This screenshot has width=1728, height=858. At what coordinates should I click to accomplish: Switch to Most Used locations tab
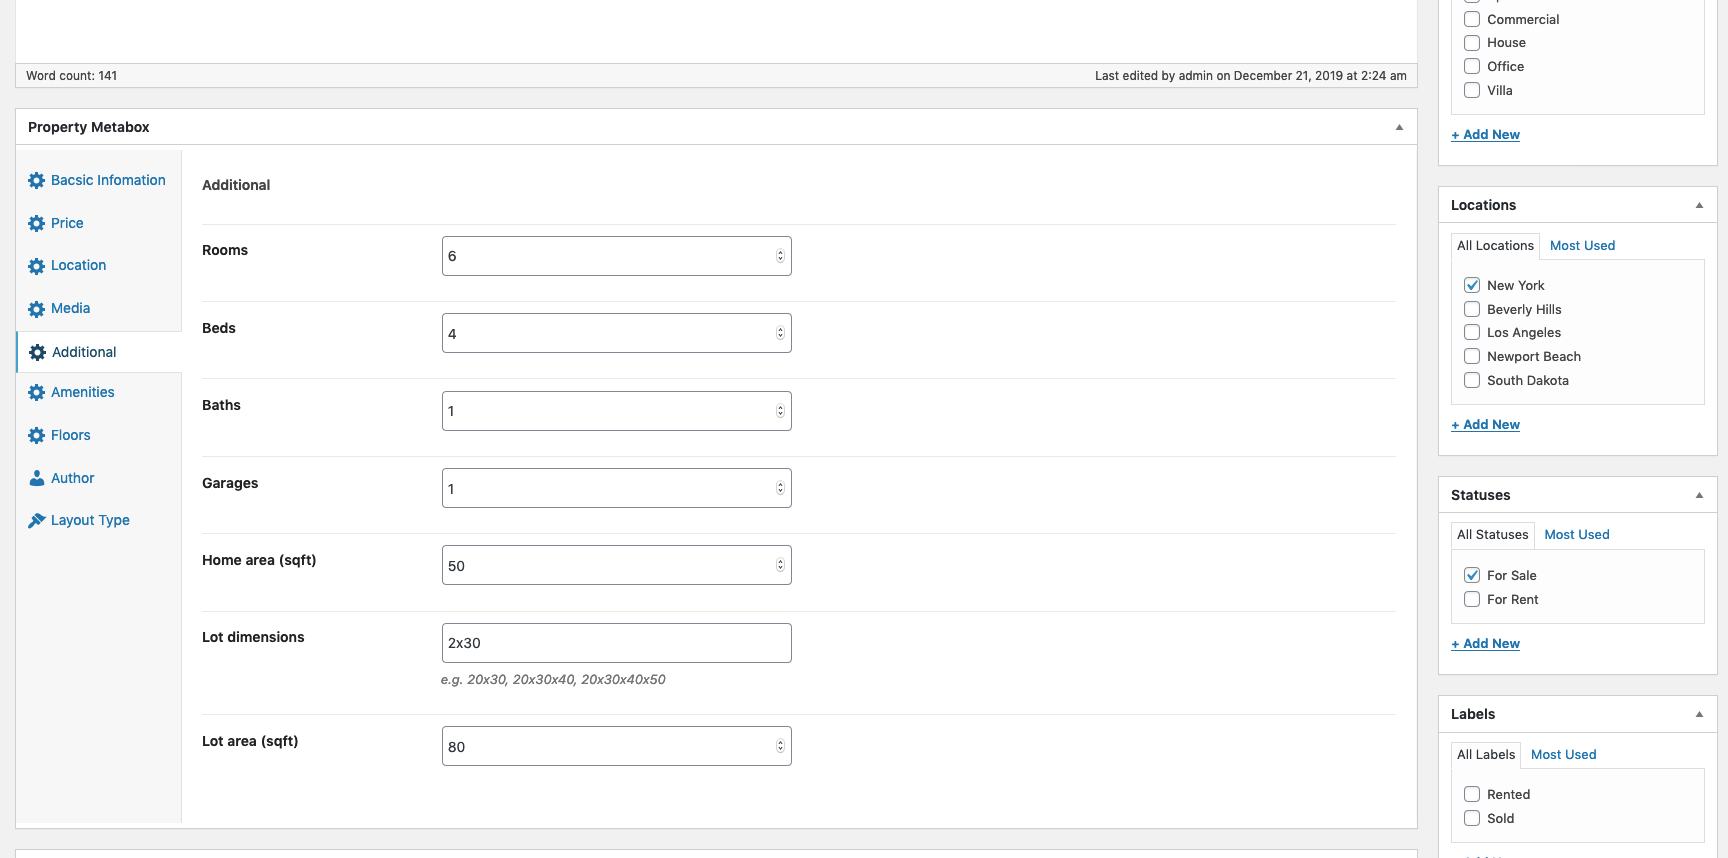click(1582, 246)
